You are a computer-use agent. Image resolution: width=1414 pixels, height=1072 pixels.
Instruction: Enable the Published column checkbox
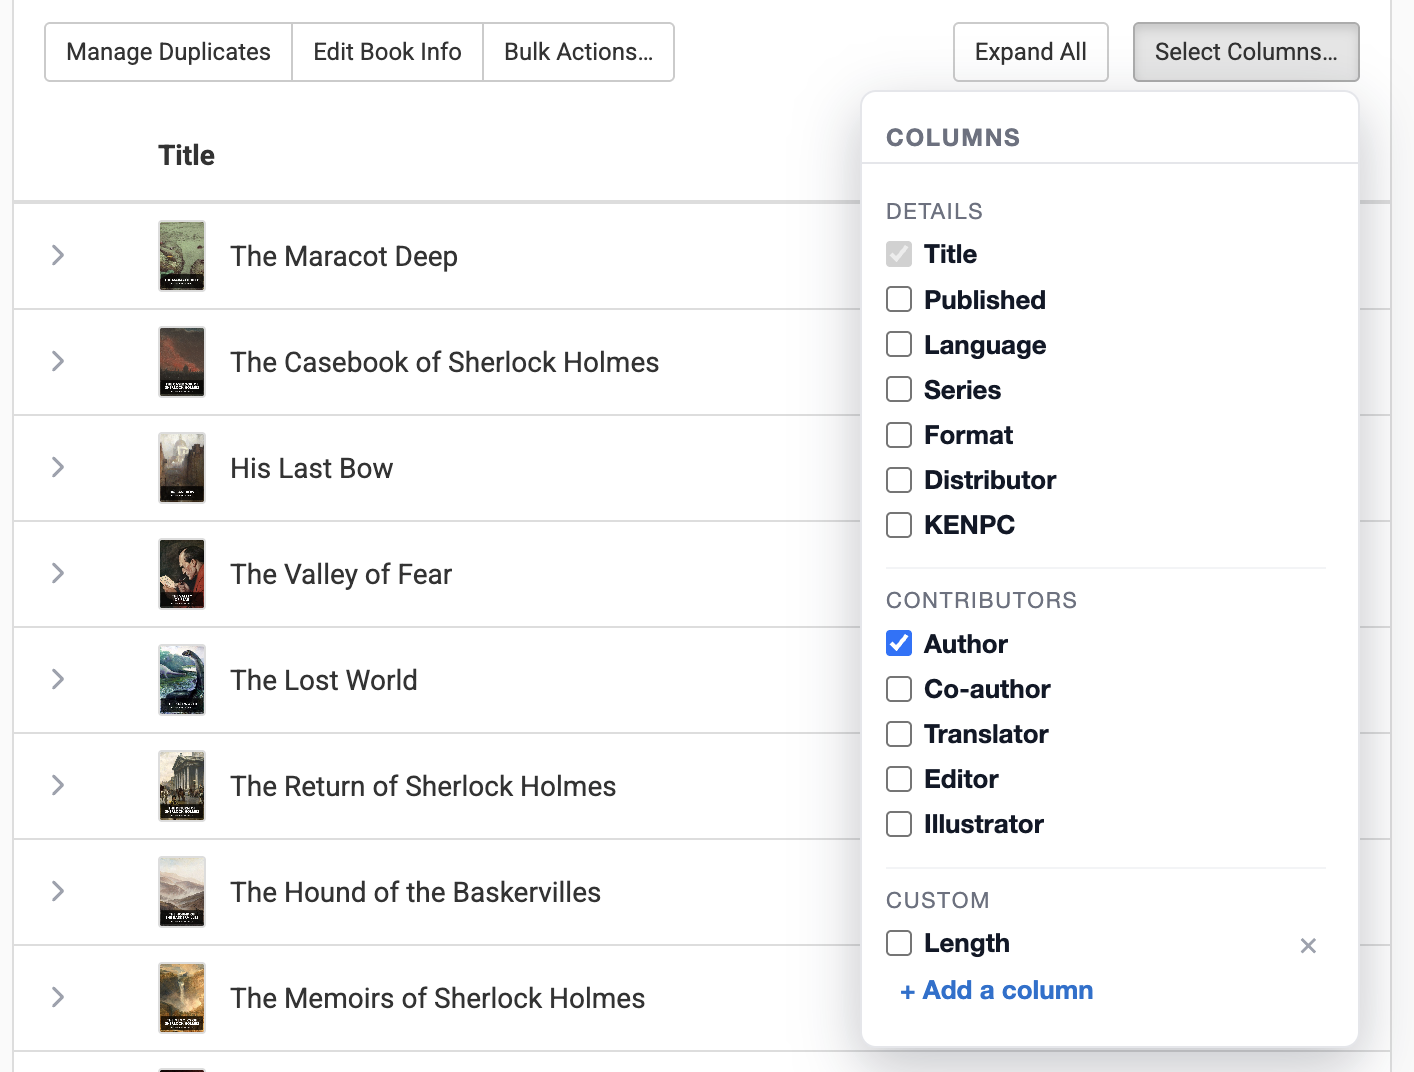(899, 300)
